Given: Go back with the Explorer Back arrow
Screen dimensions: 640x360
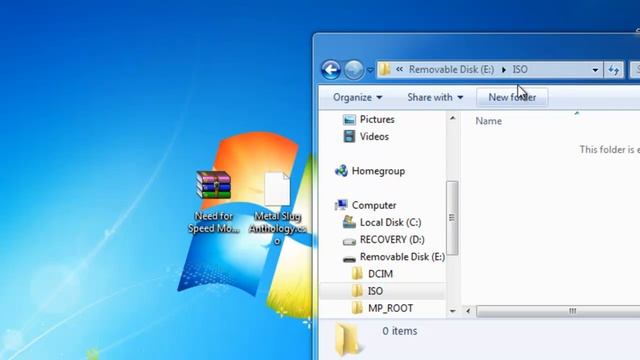Looking at the screenshot, I should click(331, 70).
